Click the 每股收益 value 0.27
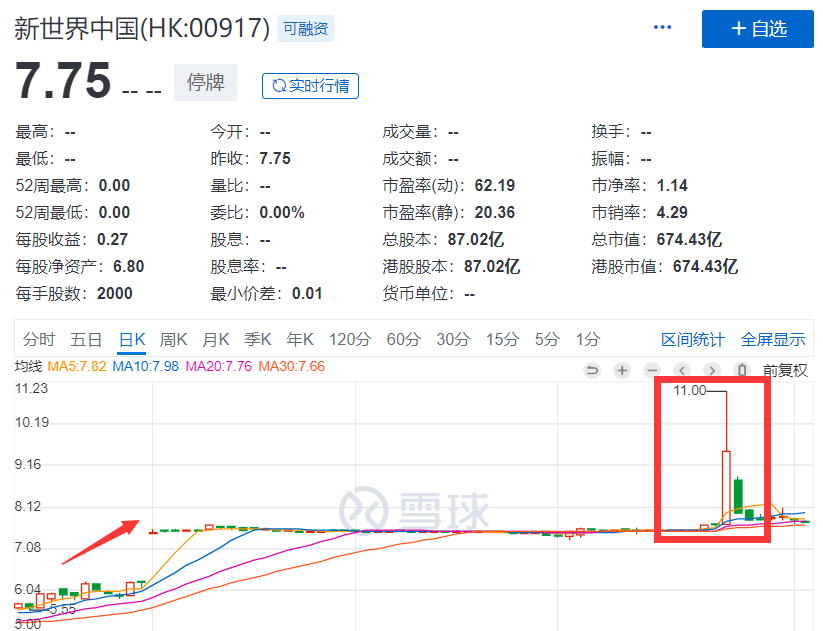This screenshot has height=631, width=823. [112, 239]
